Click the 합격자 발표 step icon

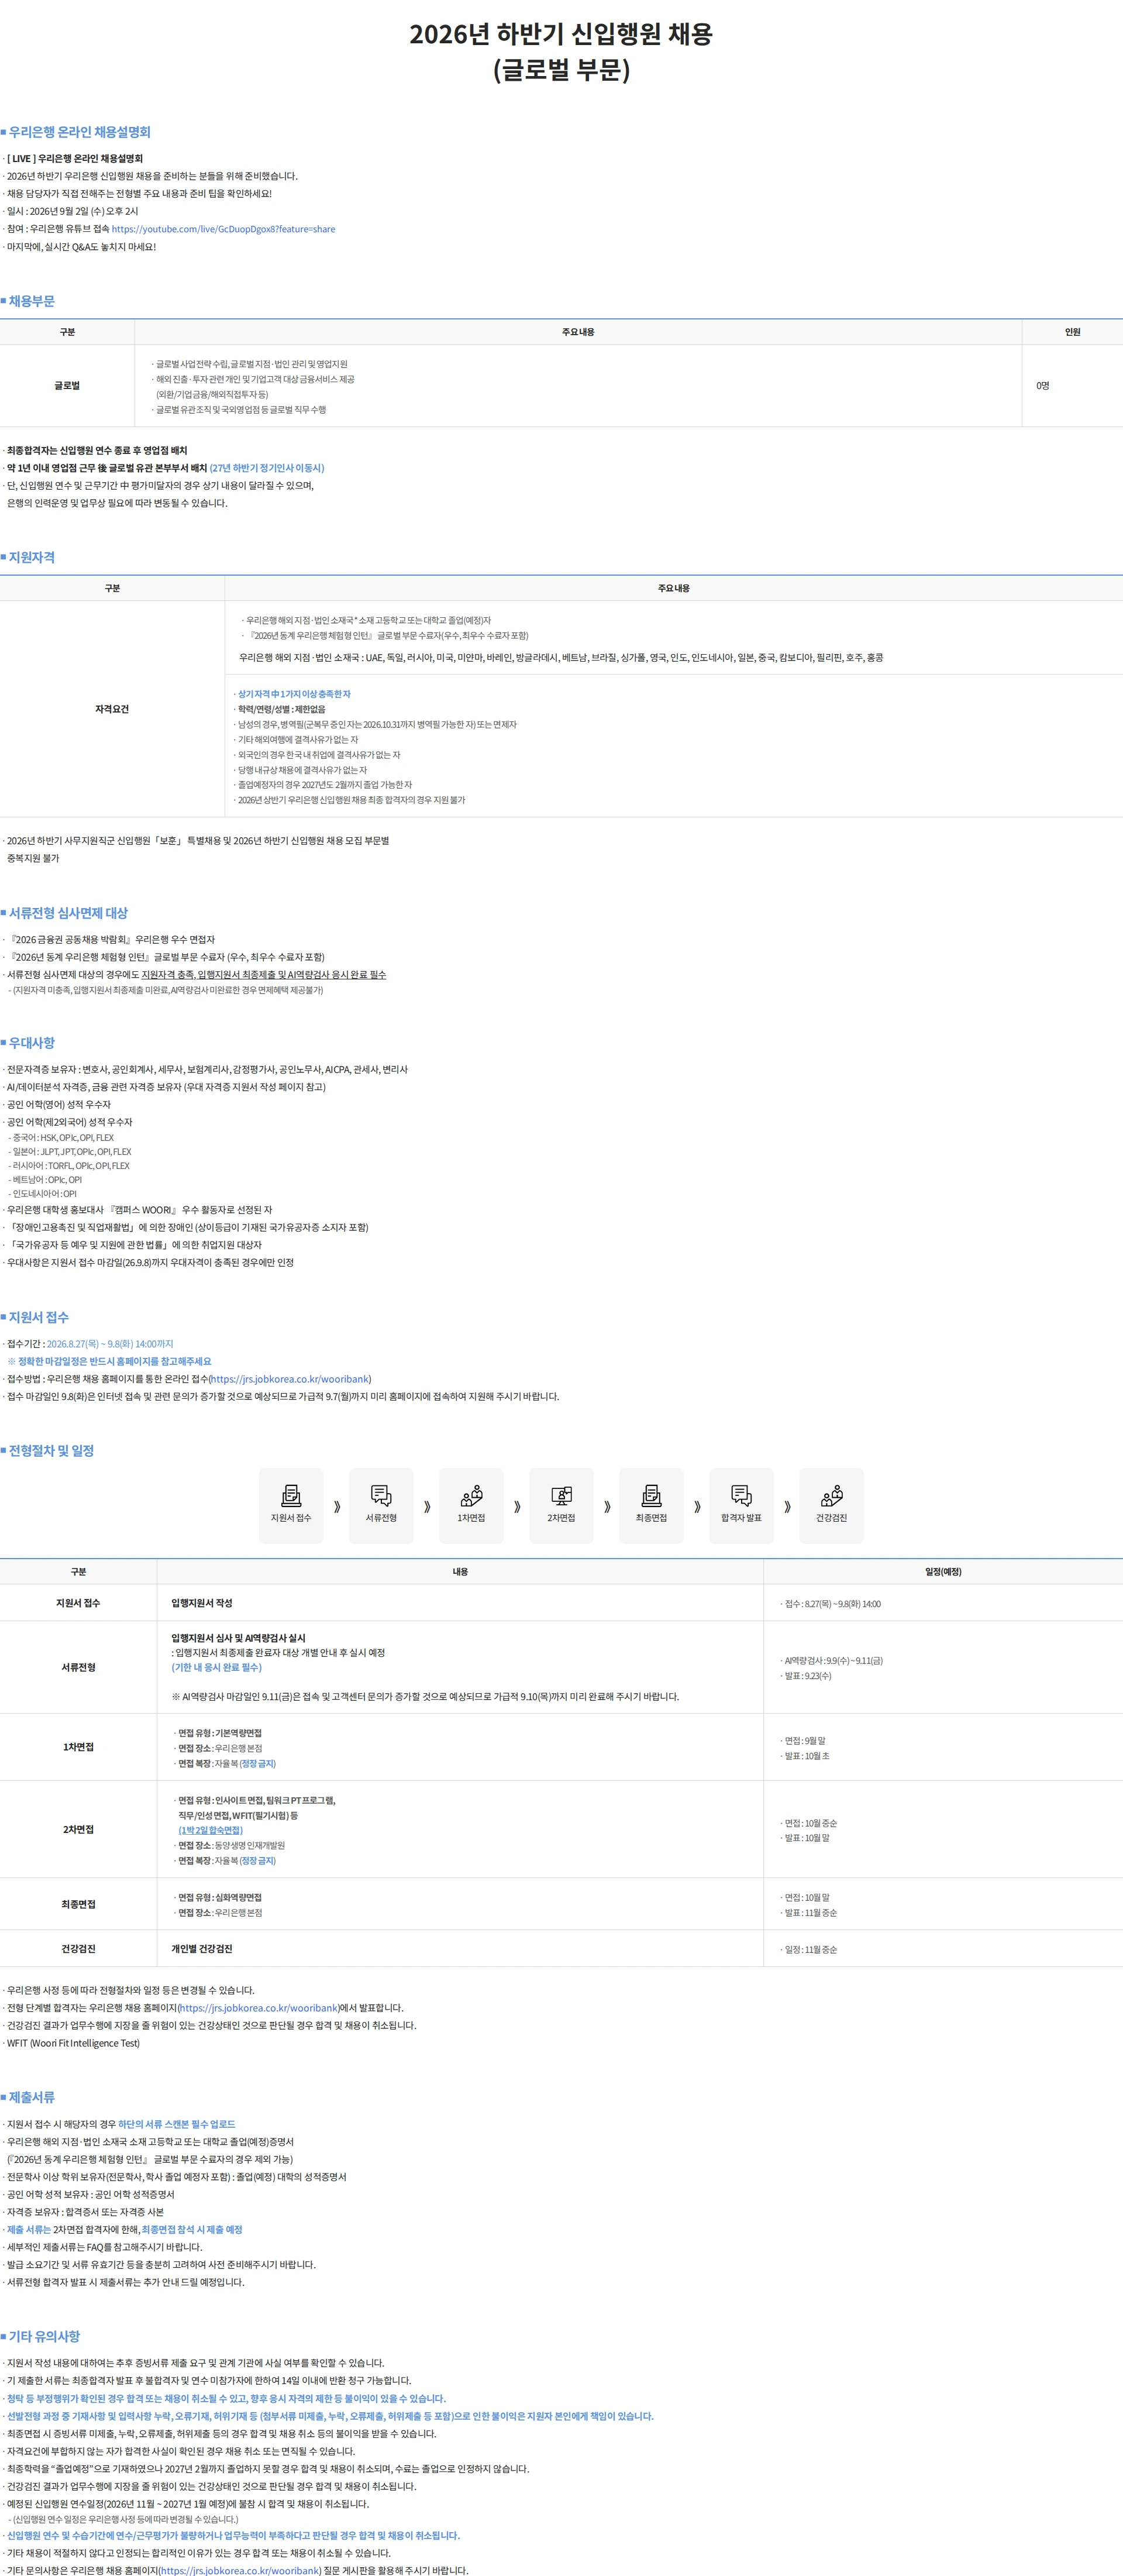click(741, 1505)
